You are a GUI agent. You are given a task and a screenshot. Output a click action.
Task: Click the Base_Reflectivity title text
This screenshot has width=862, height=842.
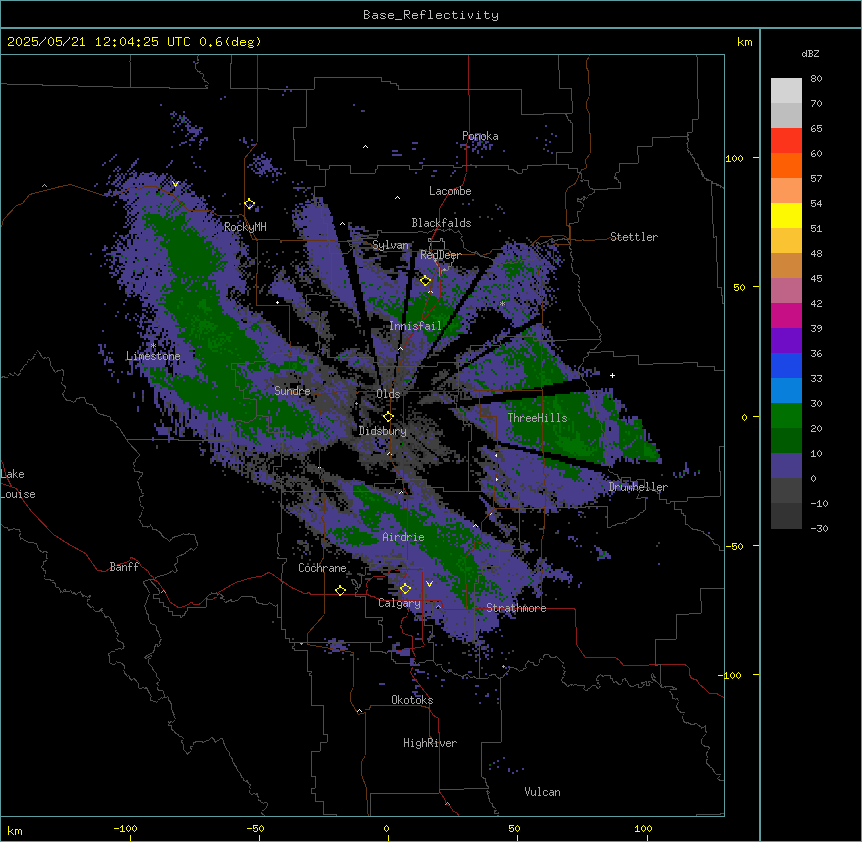(x=430, y=15)
